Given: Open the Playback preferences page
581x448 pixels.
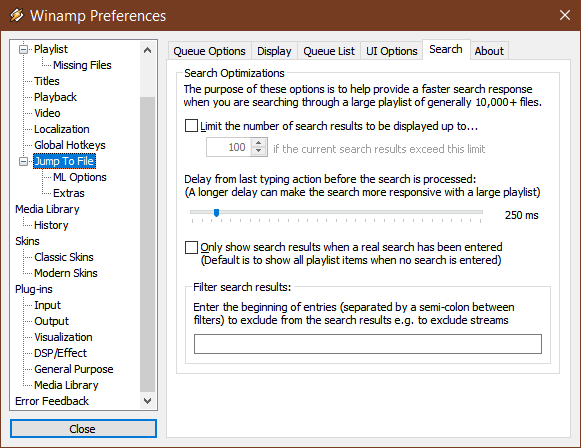Looking at the screenshot, I should 55,97.
